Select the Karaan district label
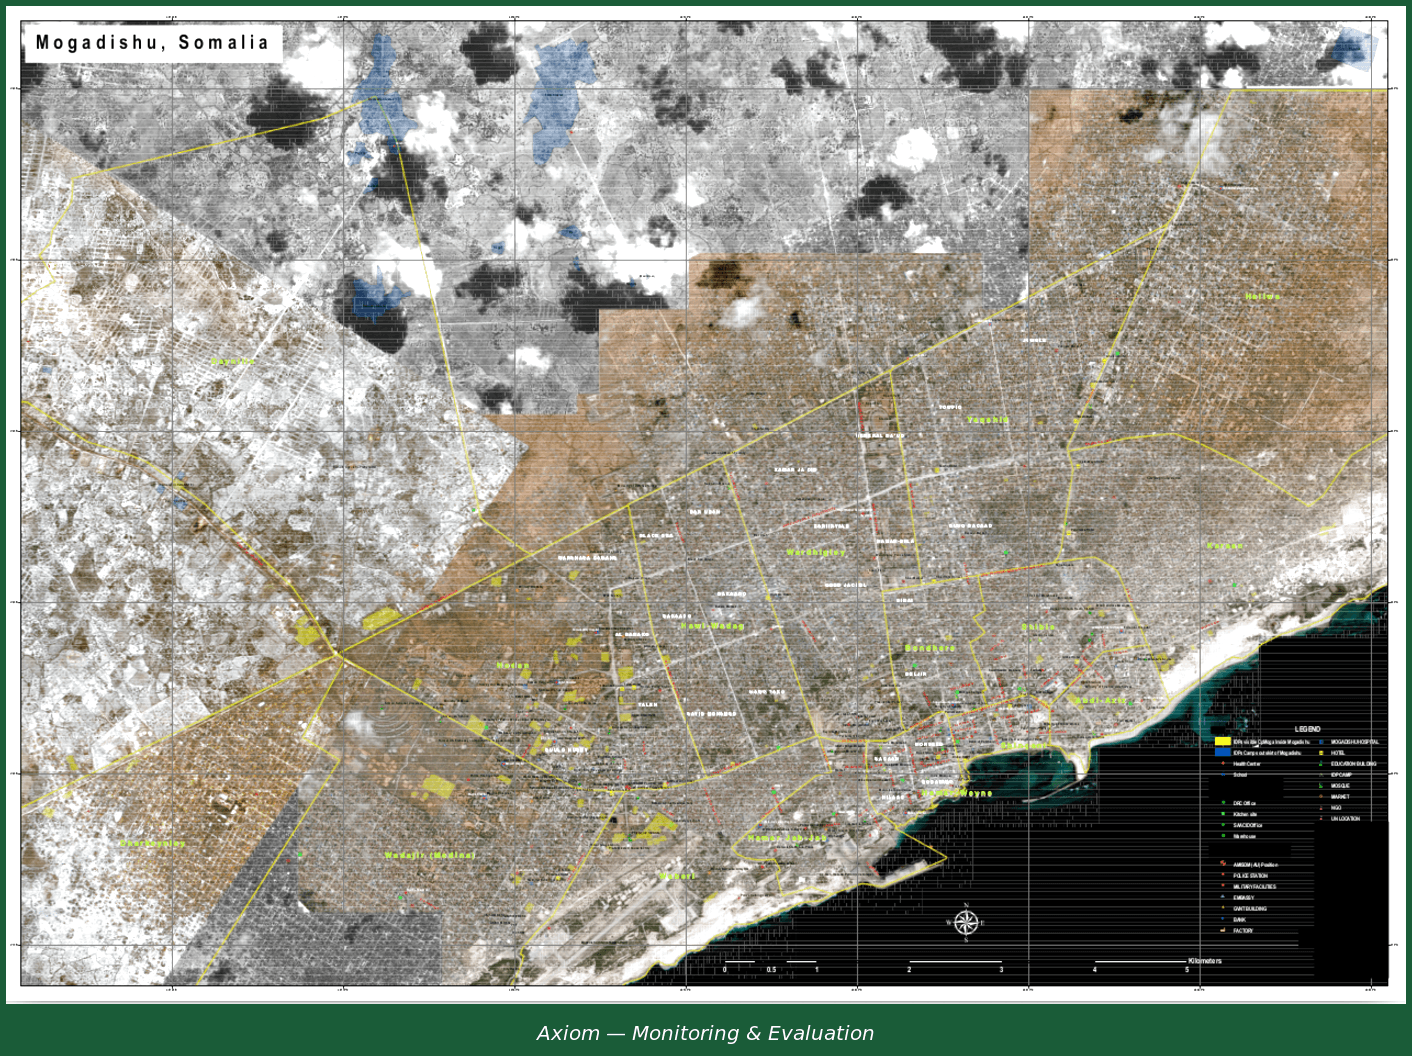This screenshot has width=1412, height=1056. 1225,546
